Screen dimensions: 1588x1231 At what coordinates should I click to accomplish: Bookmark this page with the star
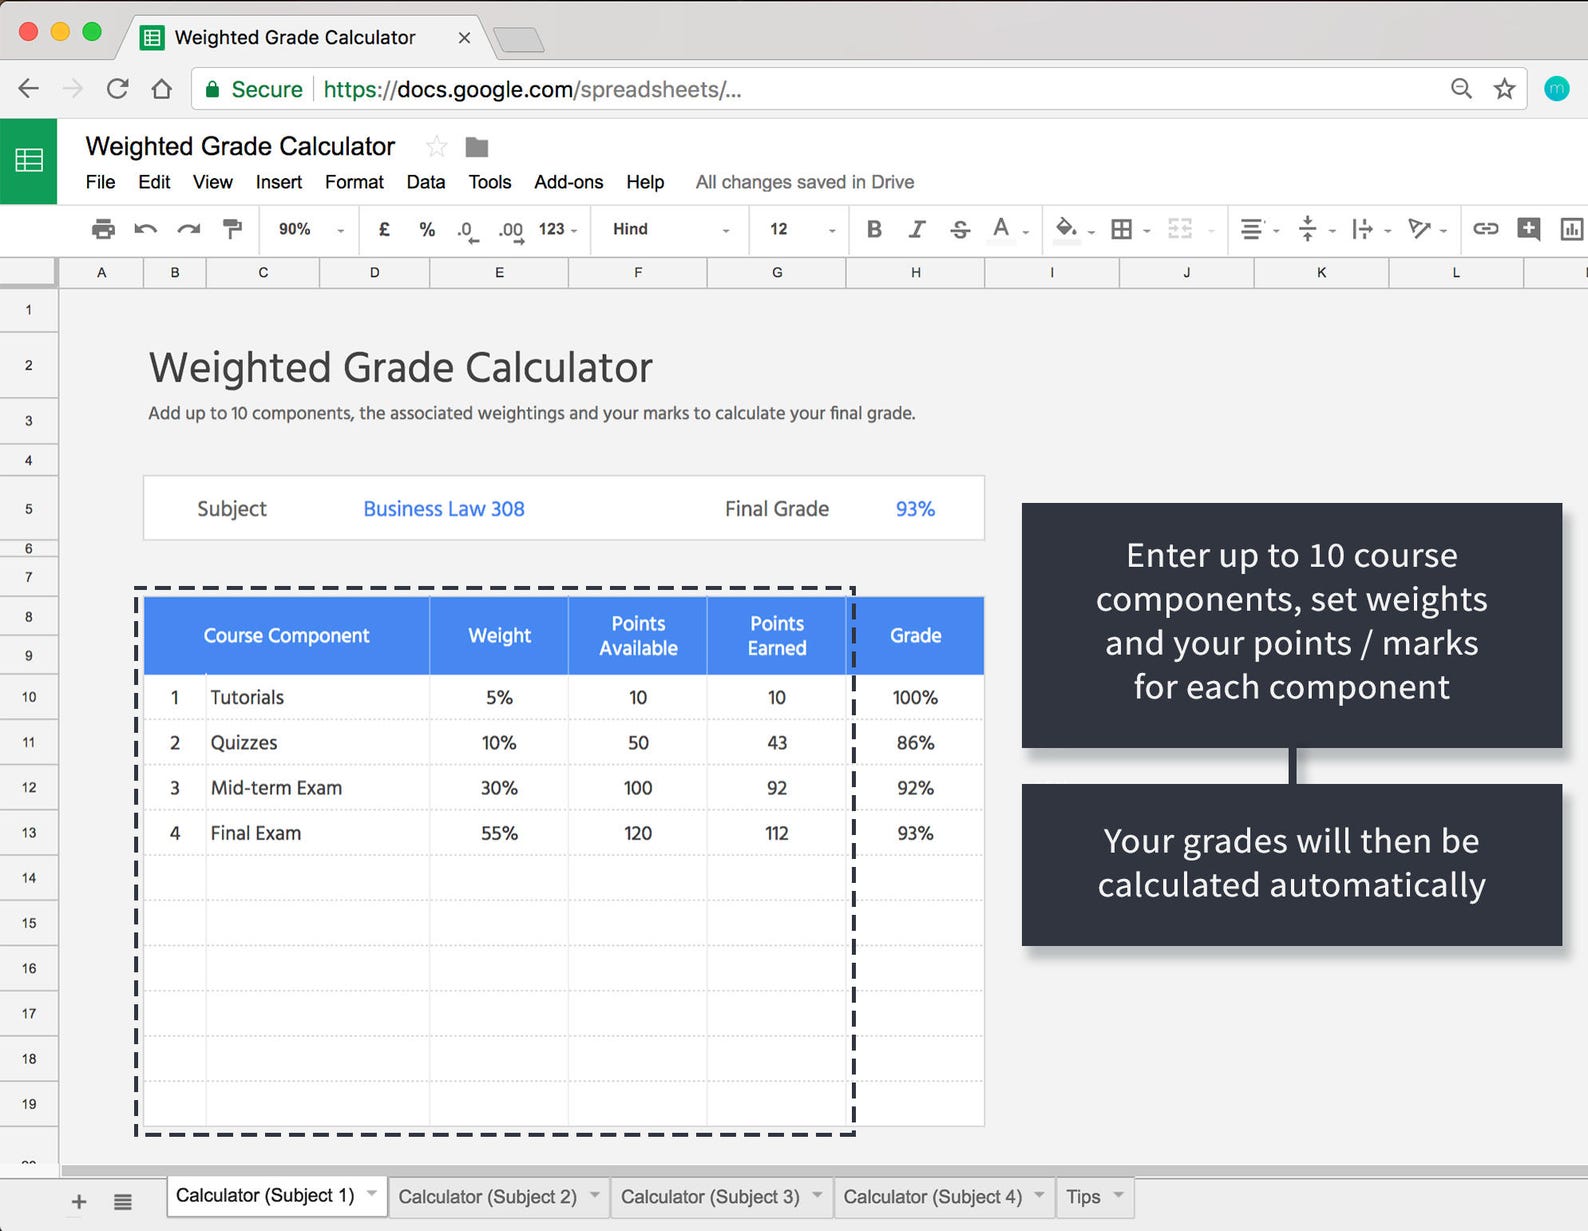coord(1504,89)
